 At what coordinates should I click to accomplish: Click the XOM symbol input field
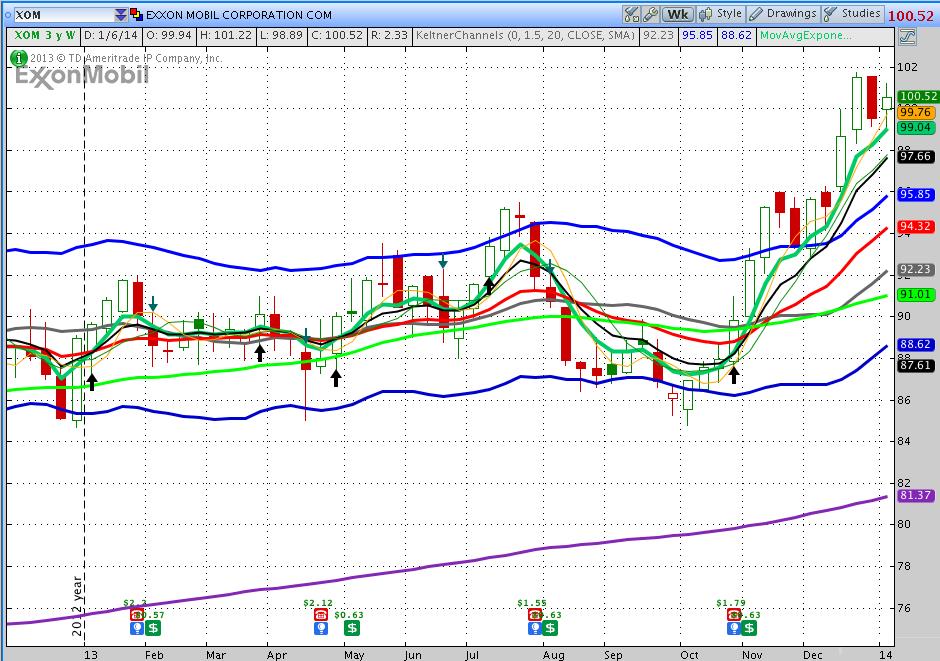(x=64, y=14)
